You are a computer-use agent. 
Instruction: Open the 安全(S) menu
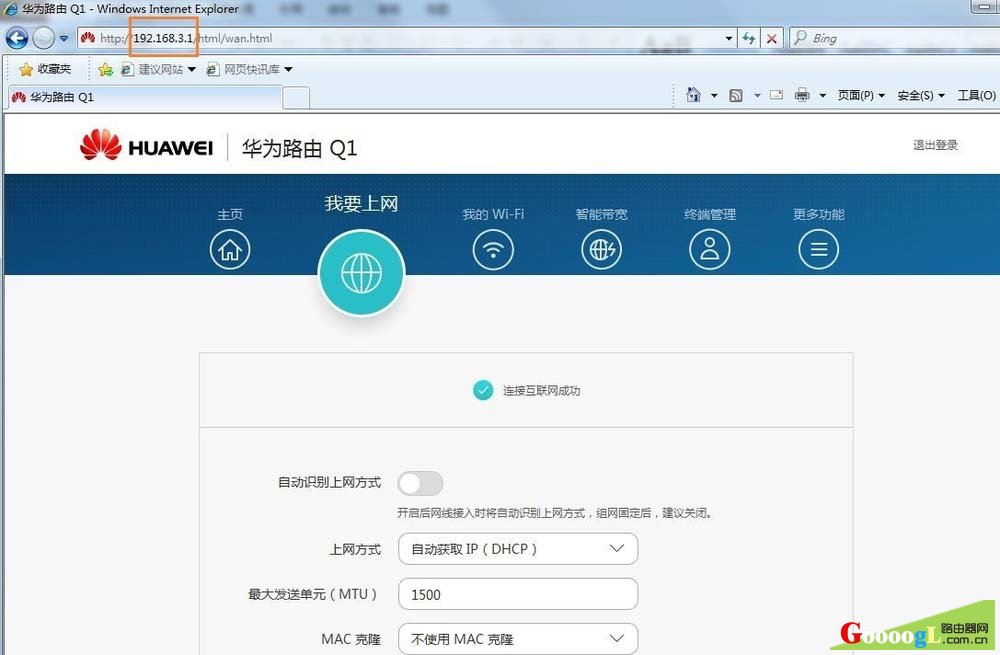pyautogui.click(x=920, y=95)
